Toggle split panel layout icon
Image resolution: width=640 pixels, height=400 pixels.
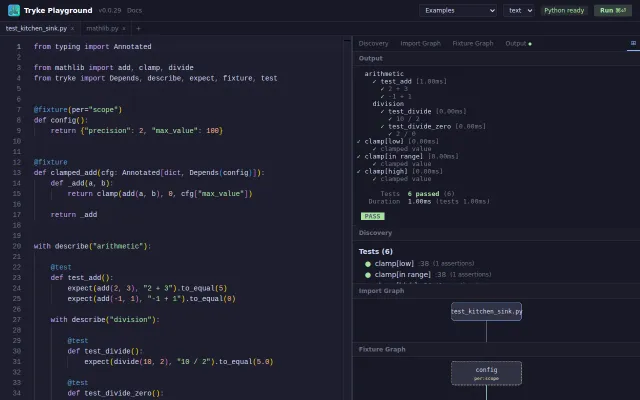pyautogui.click(x=633, y=43)
